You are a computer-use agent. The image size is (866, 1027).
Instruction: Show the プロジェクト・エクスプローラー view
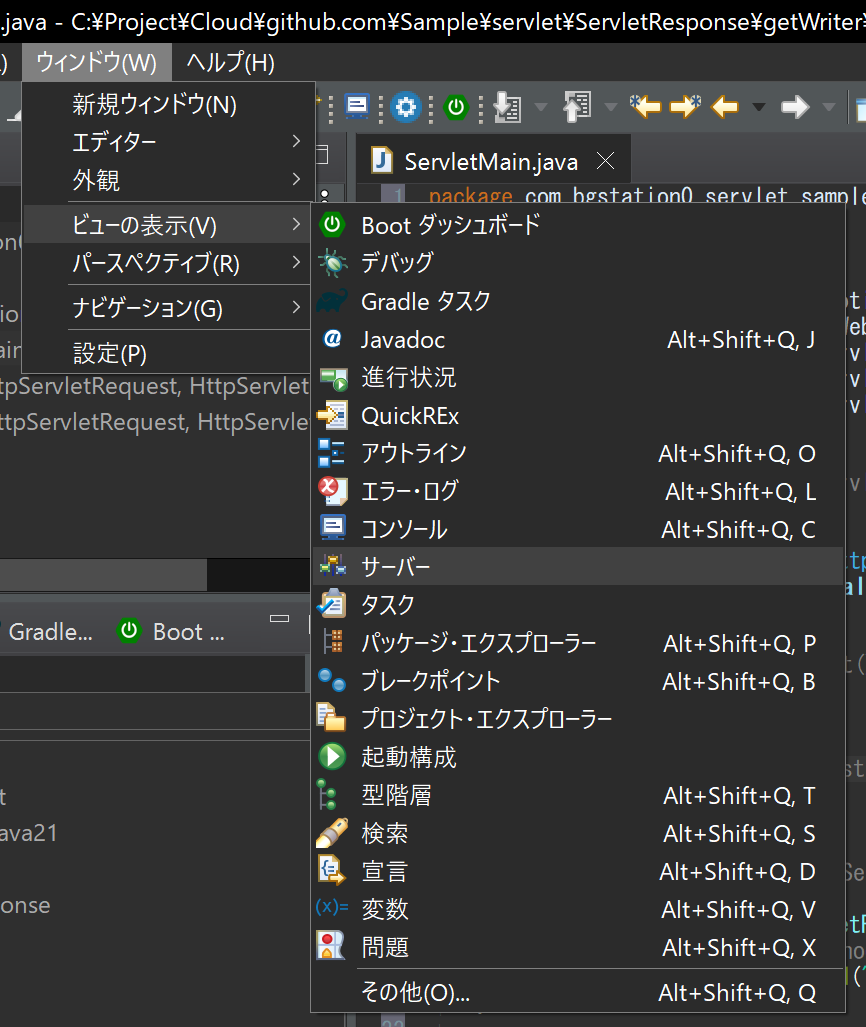tap(578, 719)
